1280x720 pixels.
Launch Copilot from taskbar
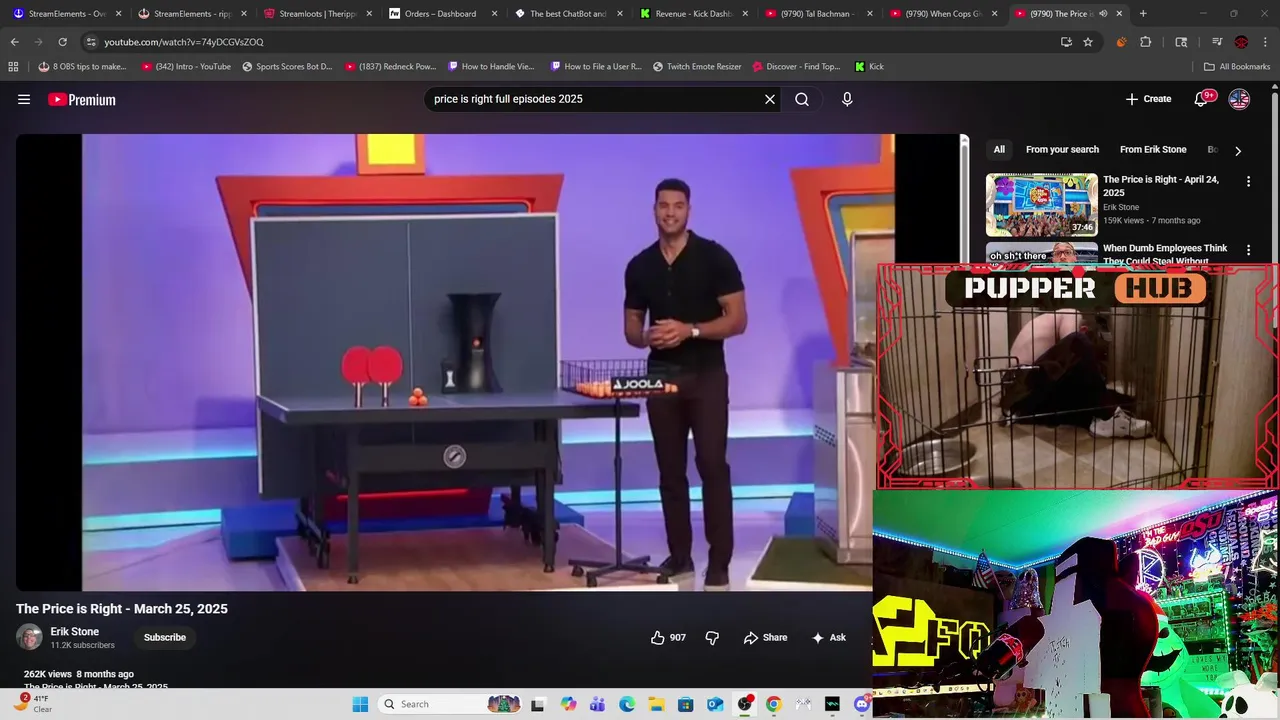[x=568, y=704]
